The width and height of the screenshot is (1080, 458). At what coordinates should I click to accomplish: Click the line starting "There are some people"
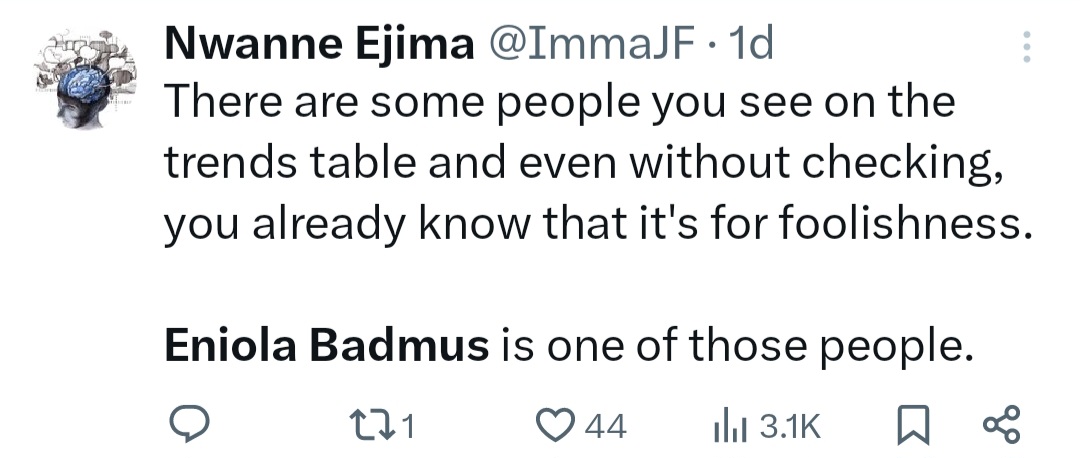coord(559,102)
